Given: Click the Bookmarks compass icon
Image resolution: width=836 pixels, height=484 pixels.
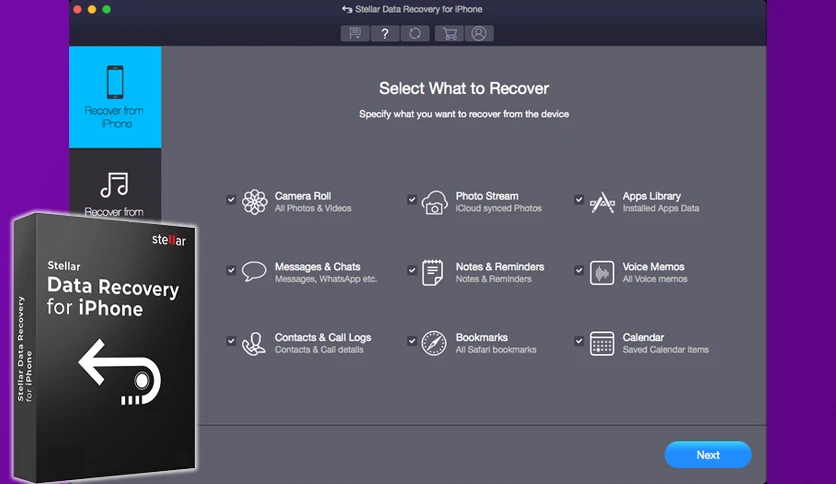Looking at the screenshot, I should (434, 343).
